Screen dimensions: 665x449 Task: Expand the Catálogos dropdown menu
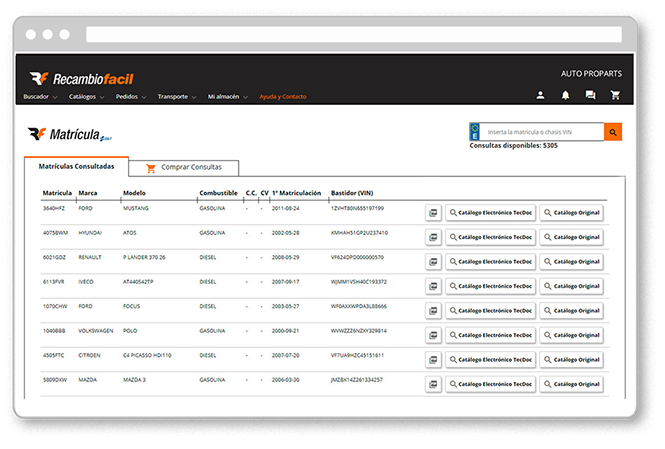pos(87,97)
